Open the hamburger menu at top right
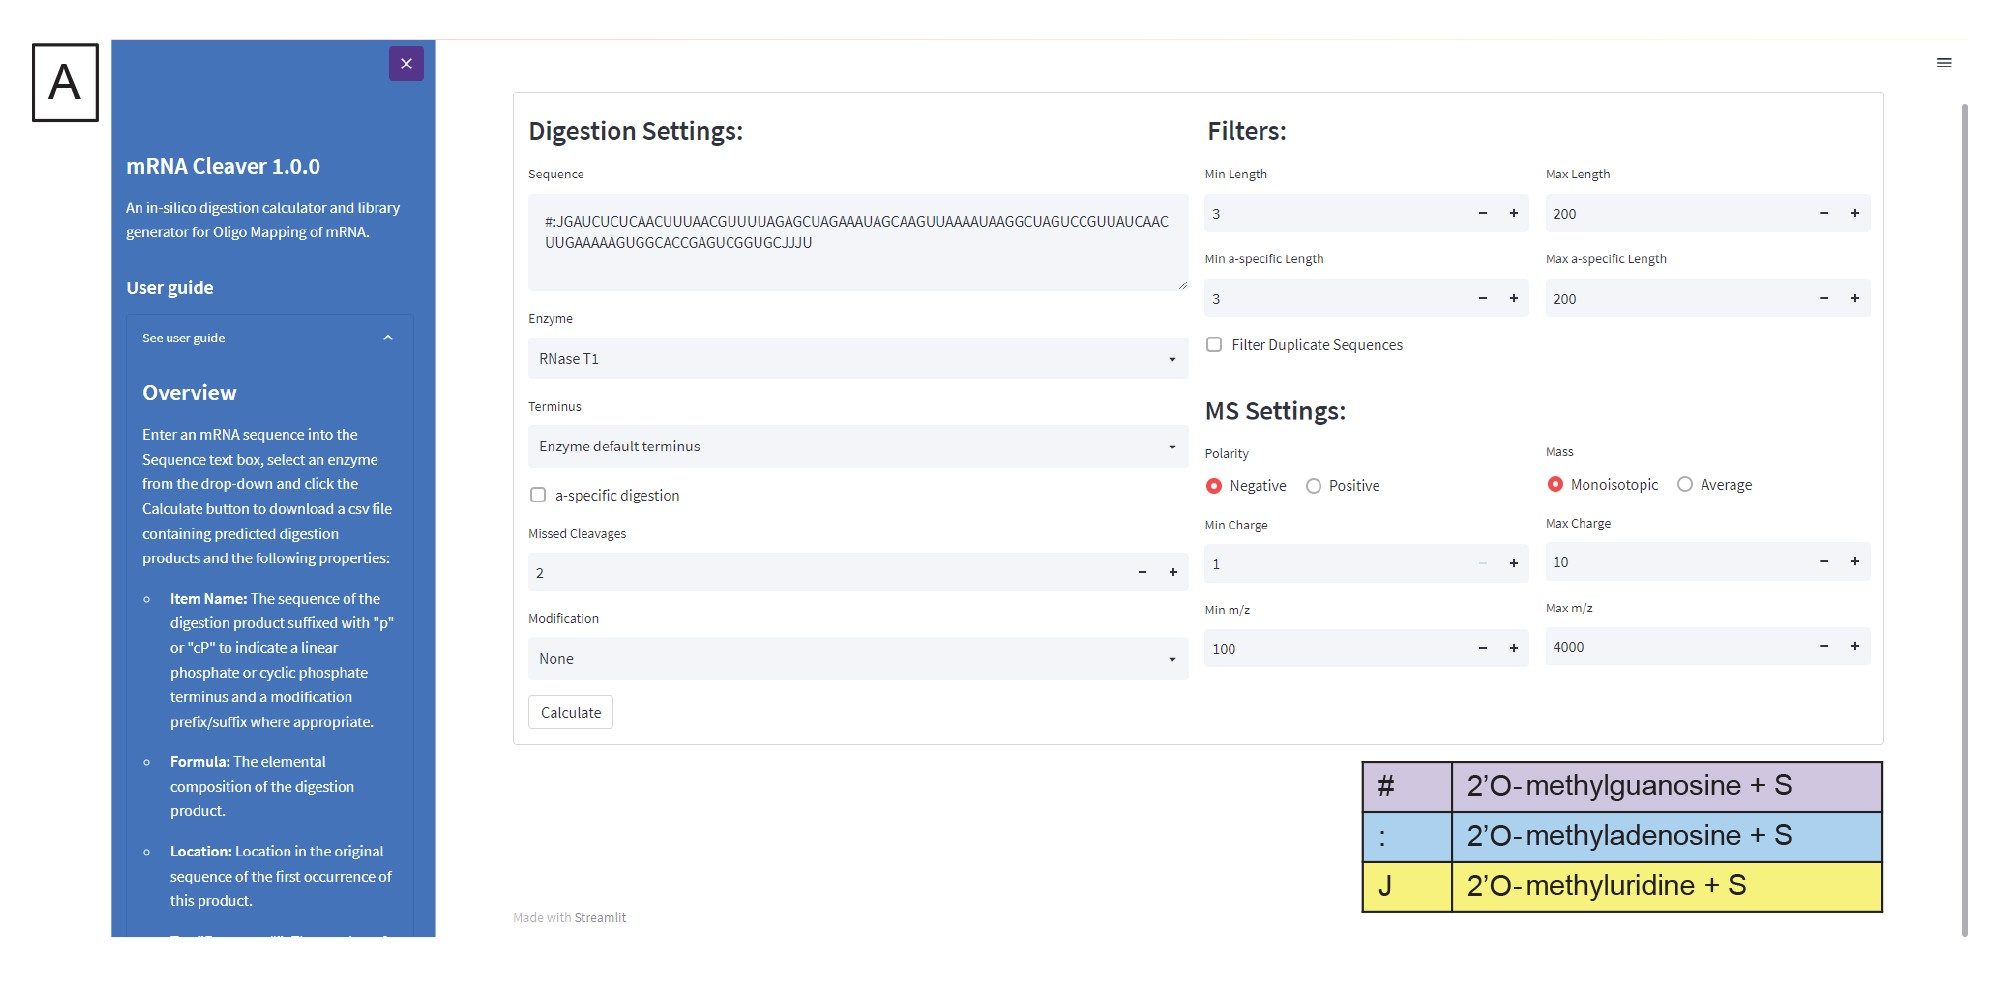The height and width of the screenshot is (1000, 2000). pos(1943,63)
